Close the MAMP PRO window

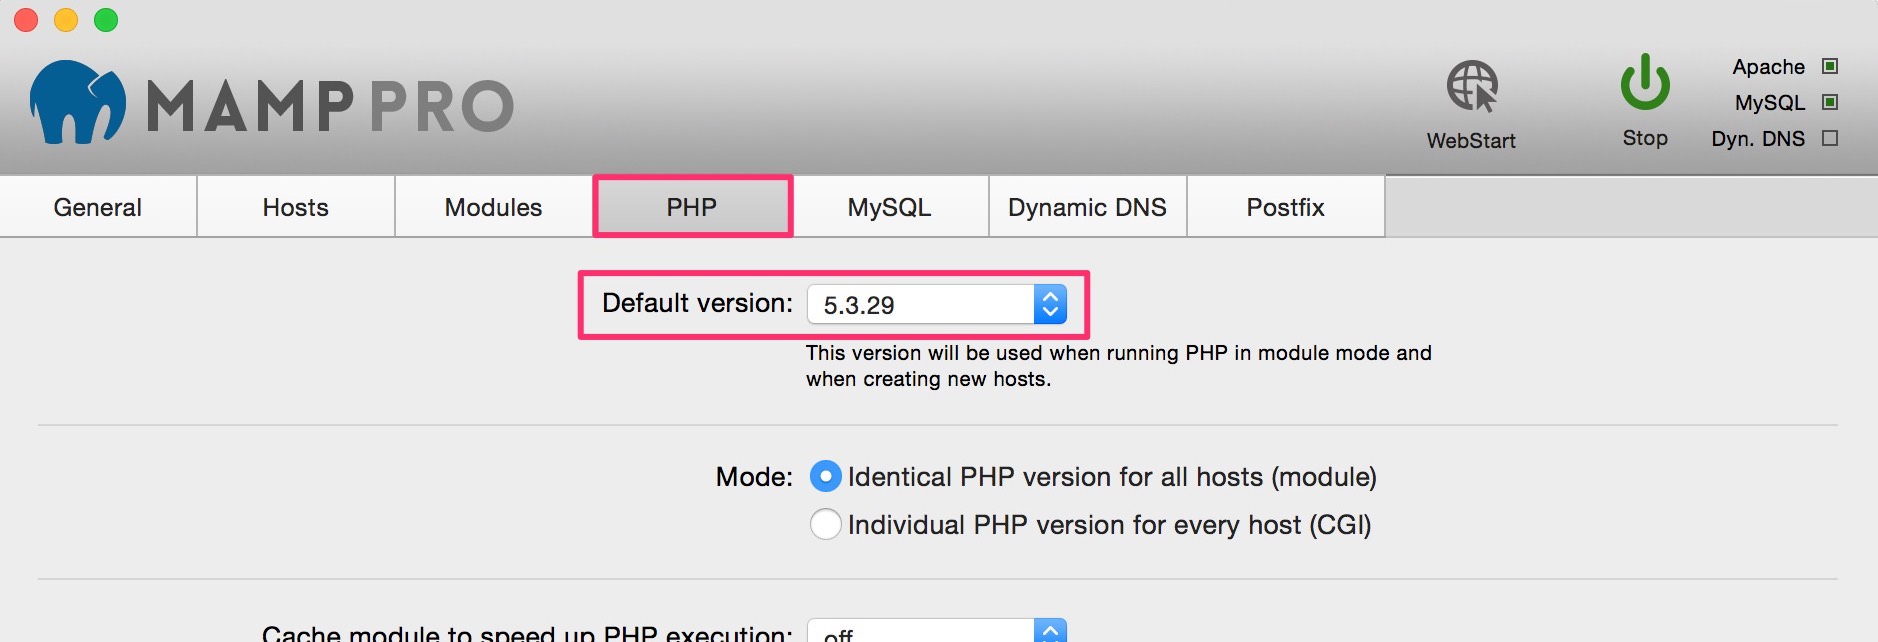tap(26, 20)
